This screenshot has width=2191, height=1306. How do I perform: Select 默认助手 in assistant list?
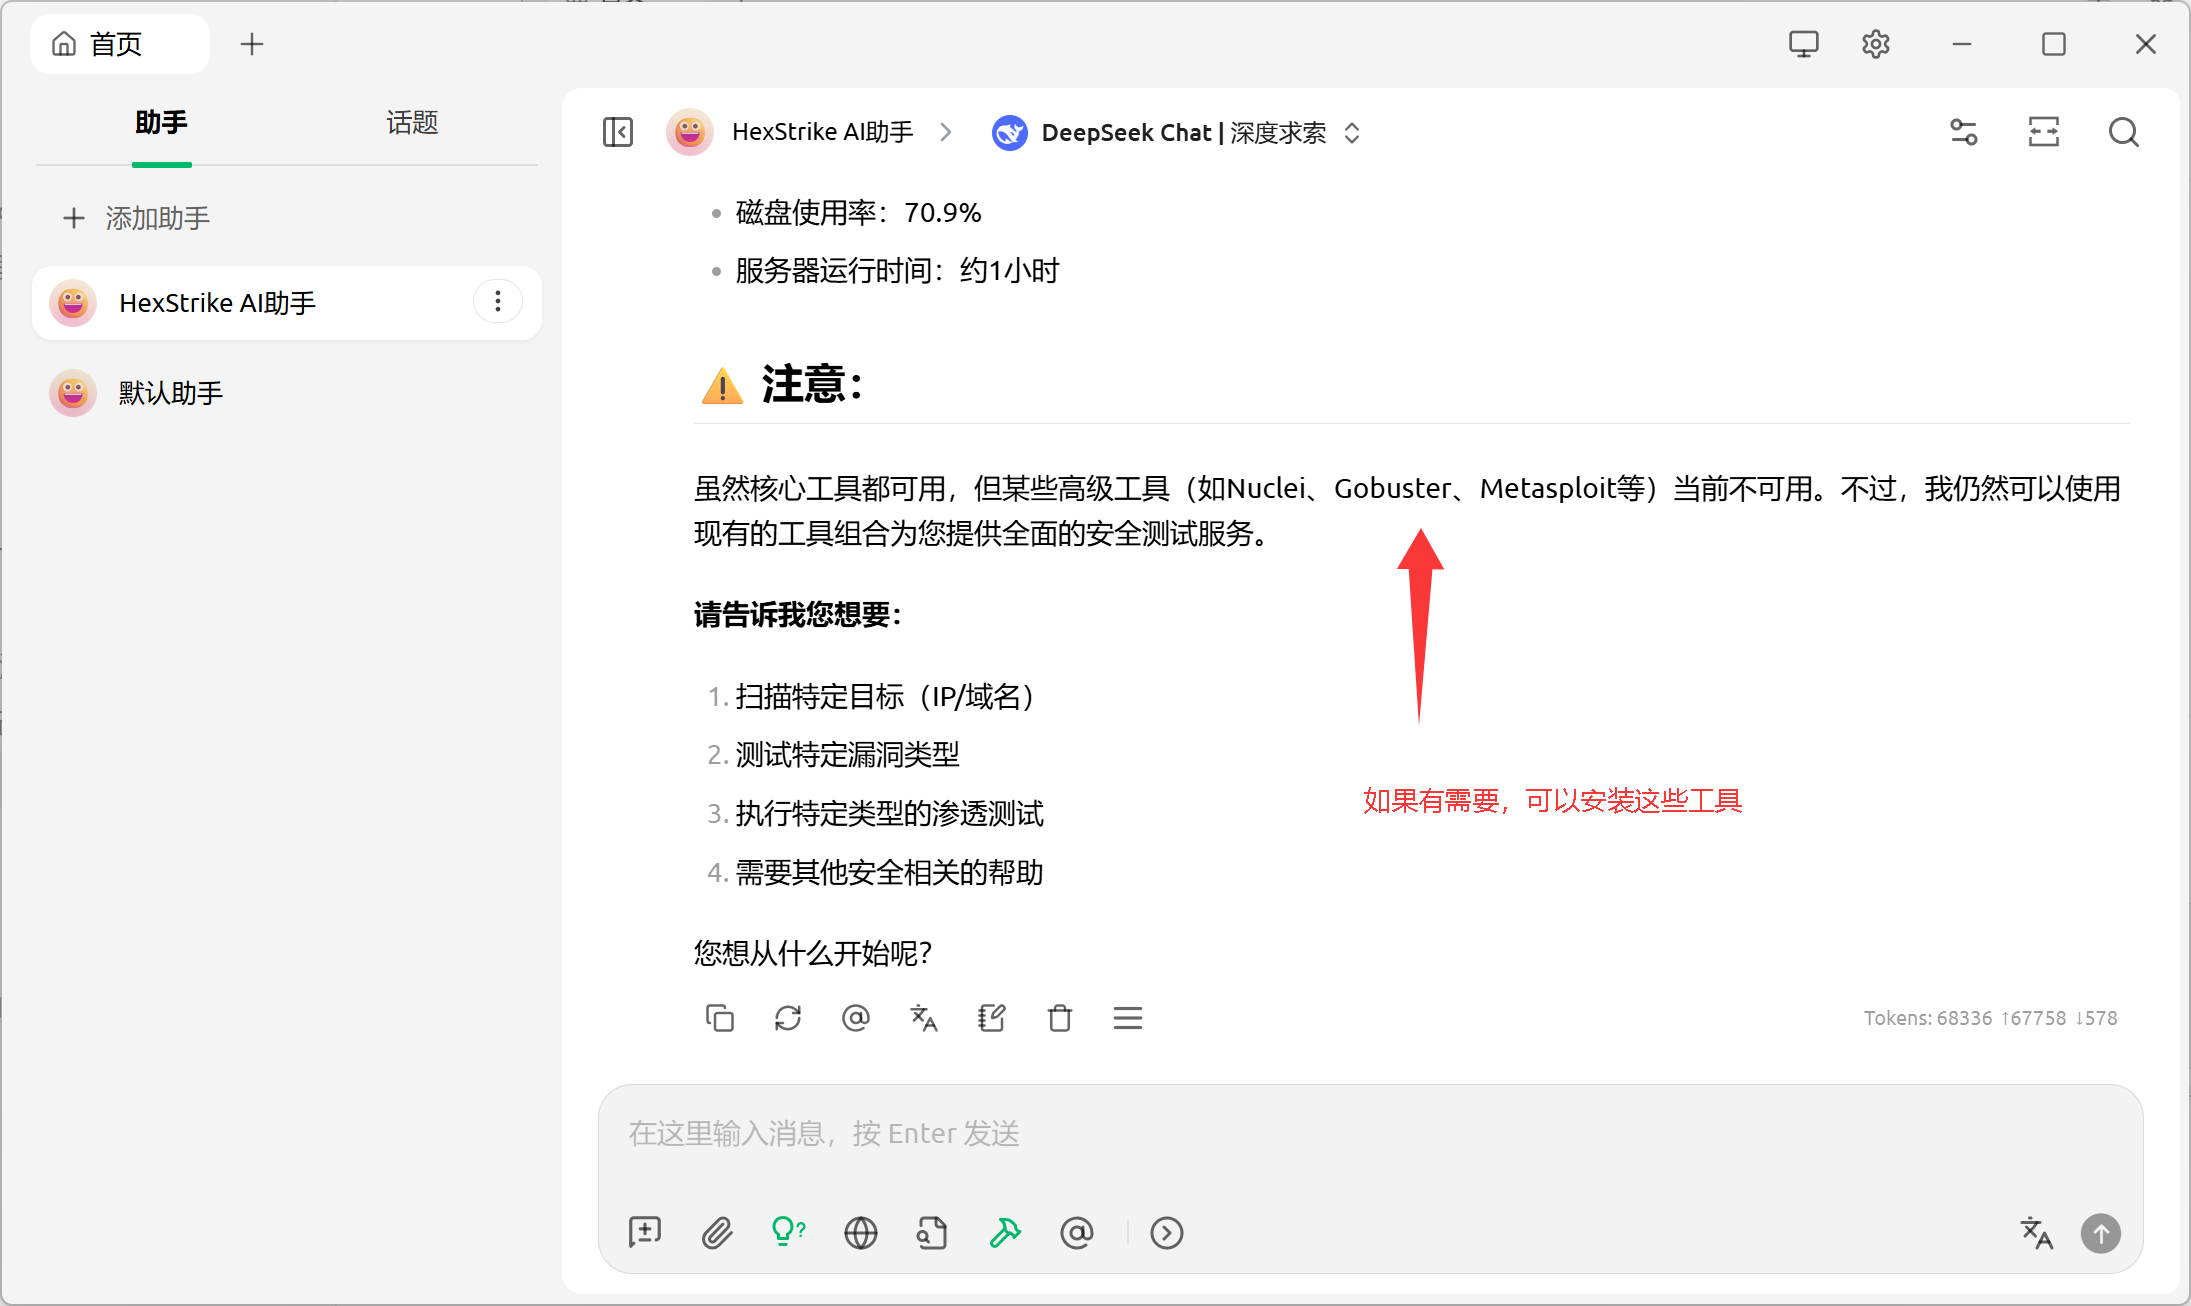(x=170, y=393)
